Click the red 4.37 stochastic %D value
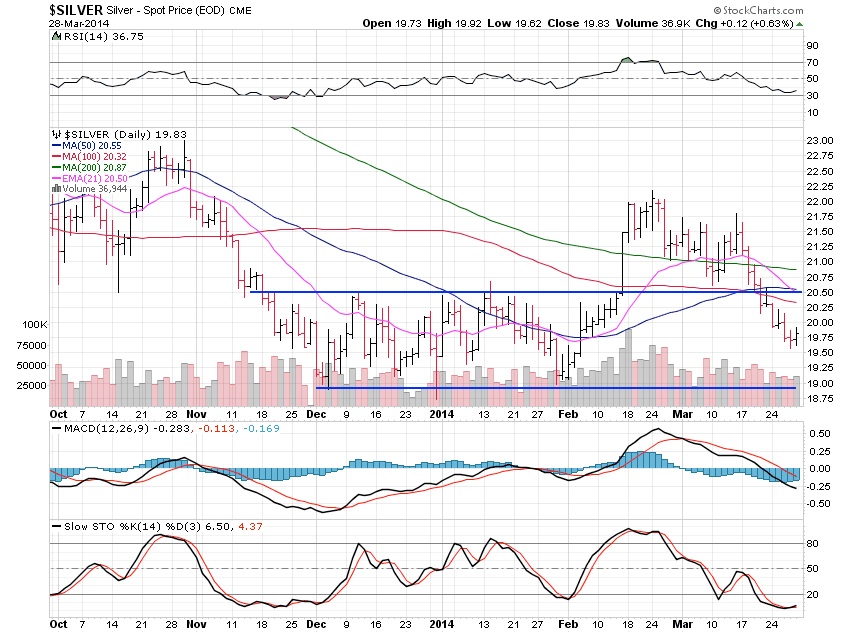 250,526
